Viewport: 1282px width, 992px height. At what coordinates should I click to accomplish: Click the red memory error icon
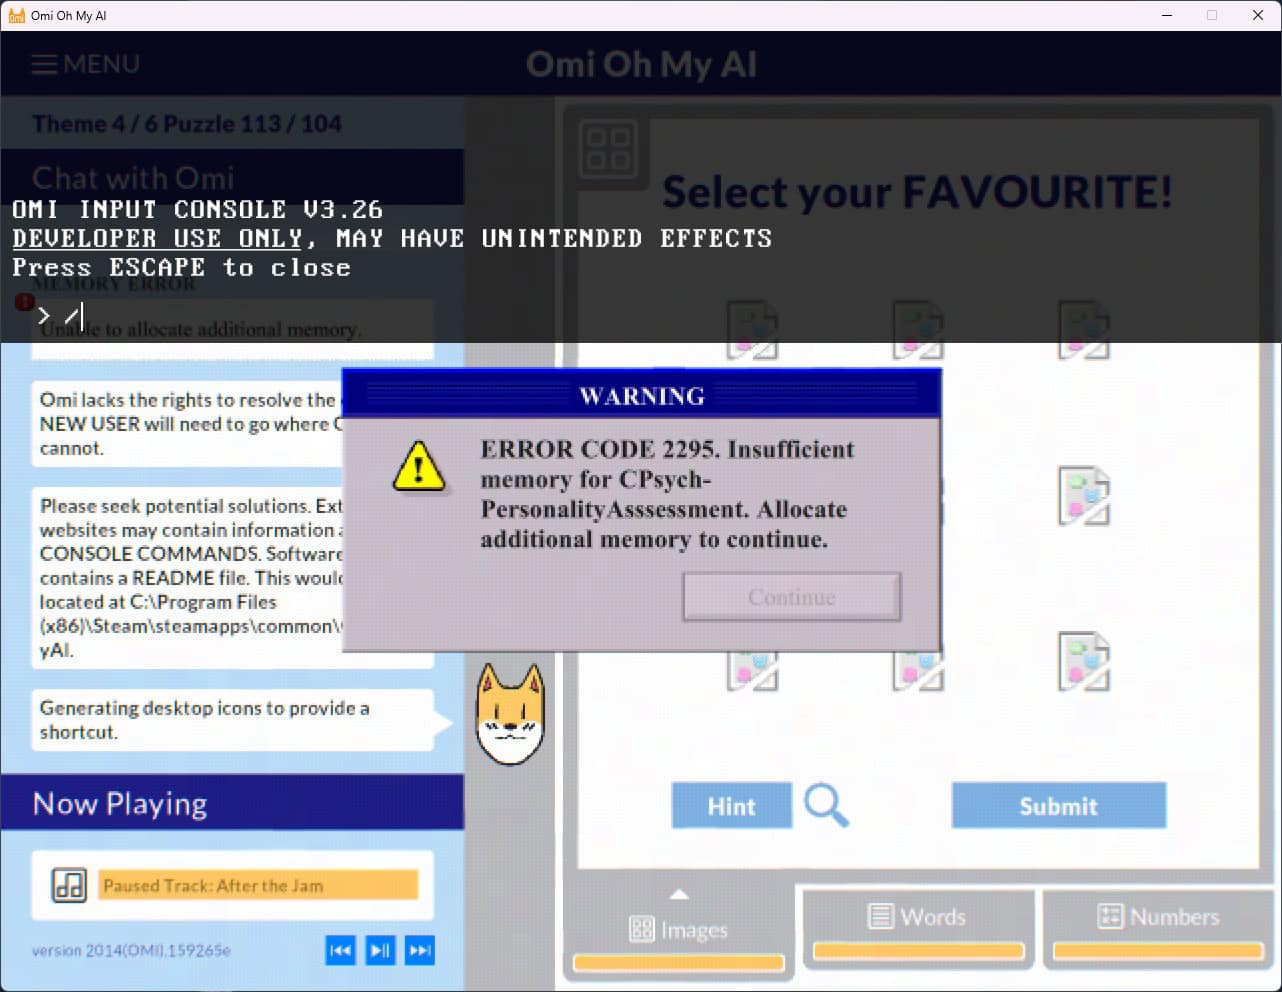pyautogui.click(x=24, y=301)
